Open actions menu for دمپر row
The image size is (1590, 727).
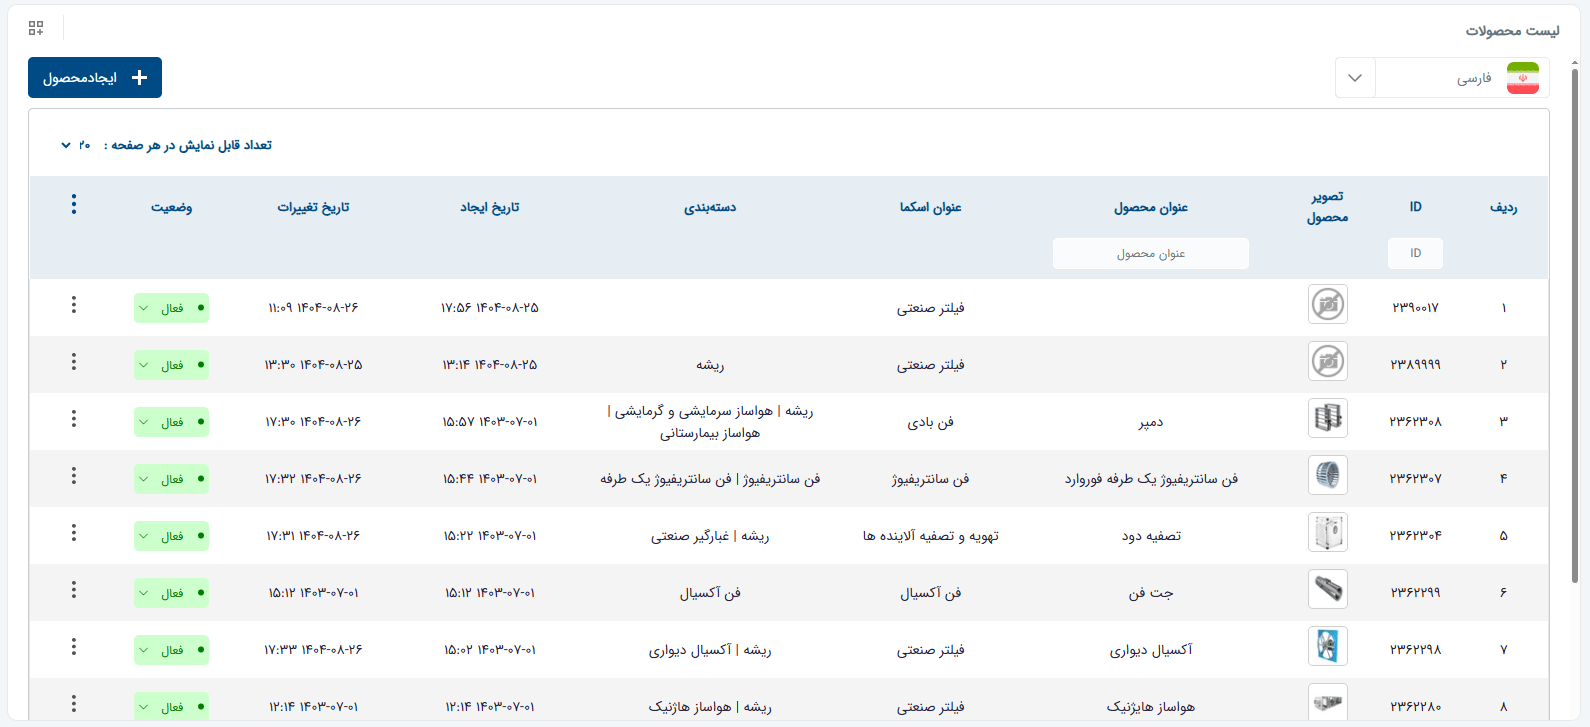[74, 419]
